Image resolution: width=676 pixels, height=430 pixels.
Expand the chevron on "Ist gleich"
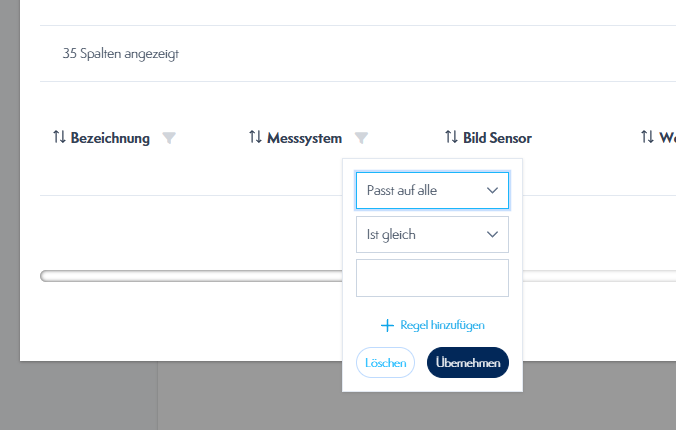coord(492,235)
